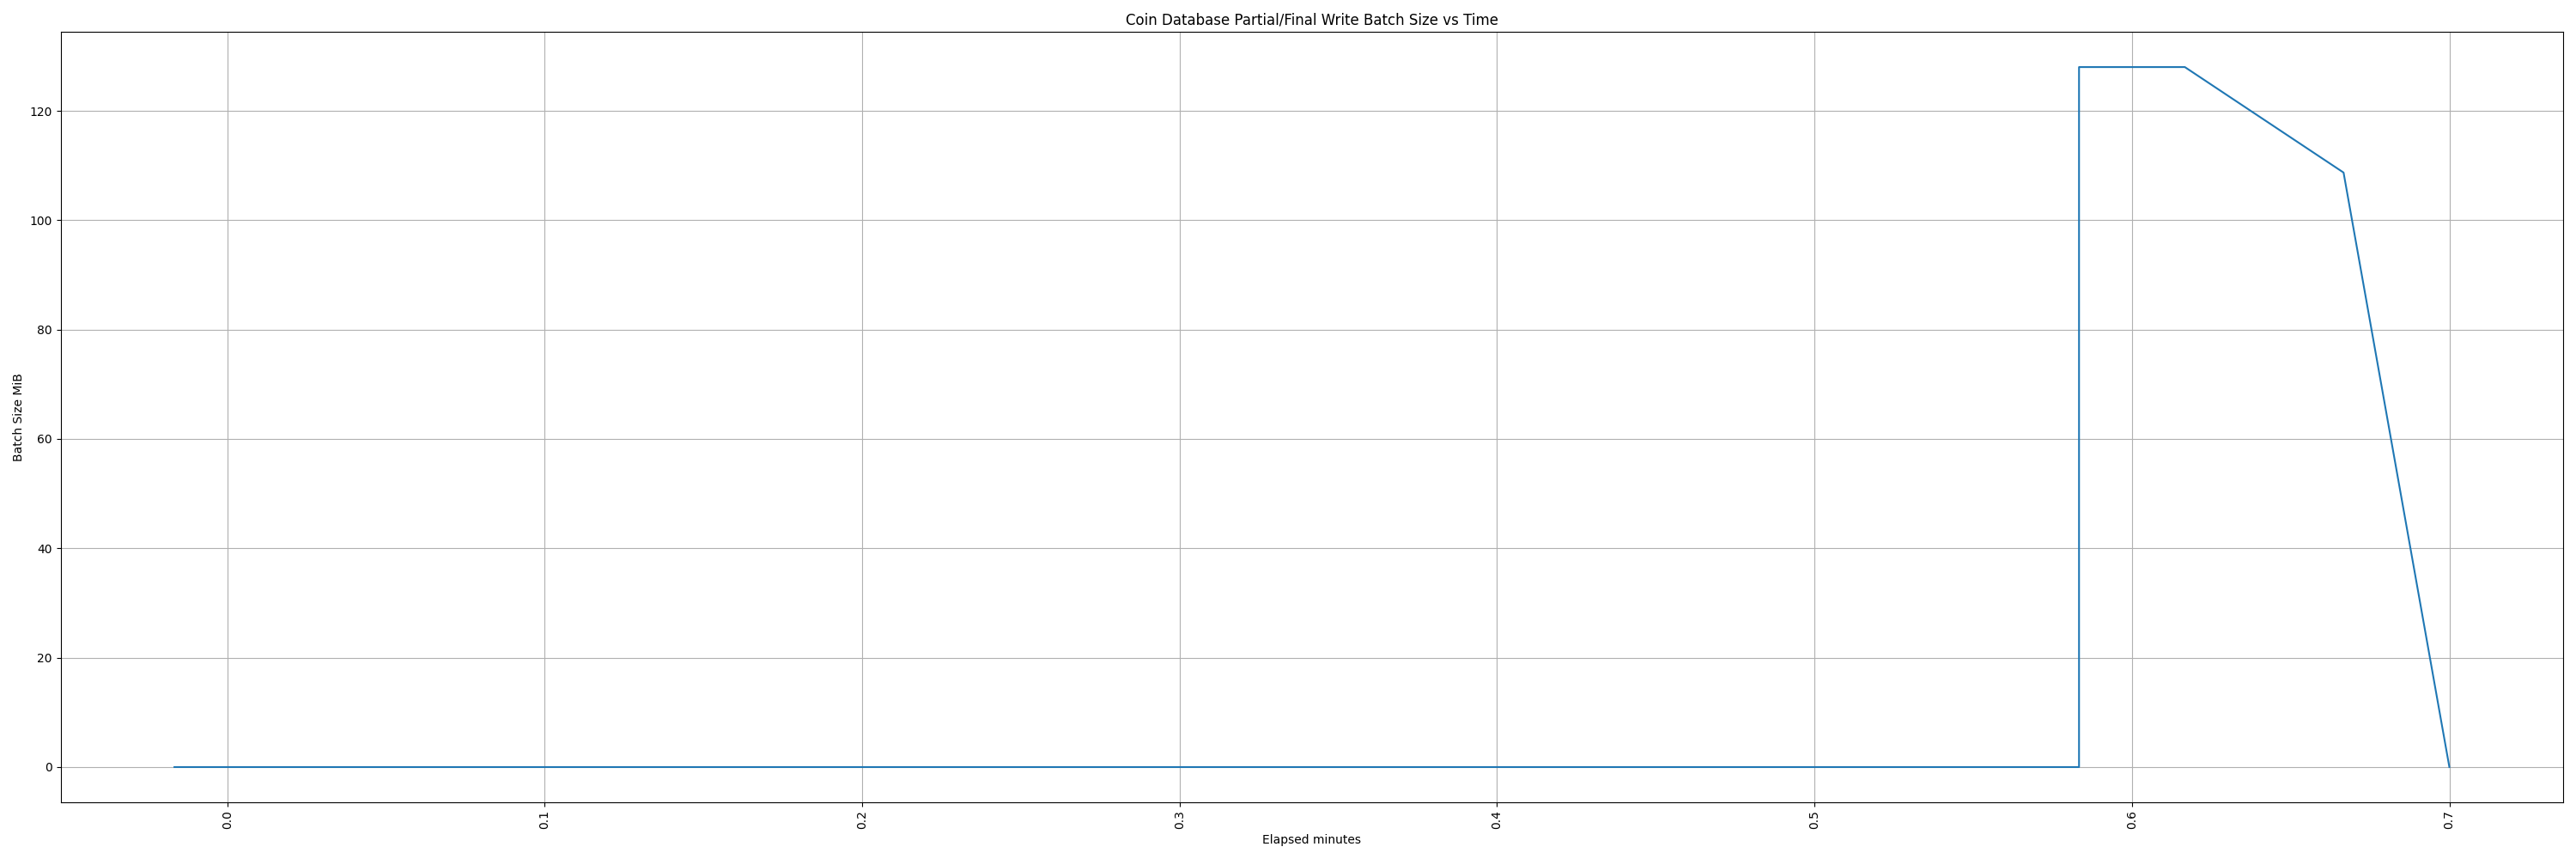Select the 80 y-axis tick label
This screenshot has height=859, width=2576.
point(44,330)
